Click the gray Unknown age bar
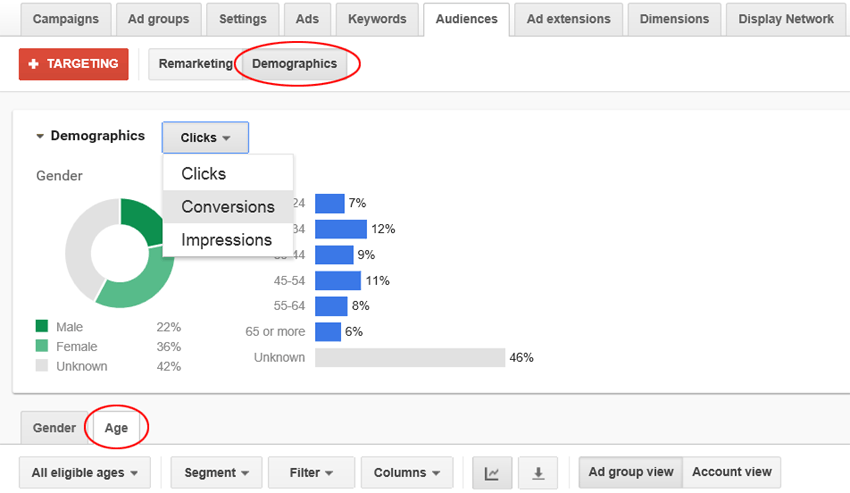850x493 pixels. pyautogui.click(x=410, y=357)
